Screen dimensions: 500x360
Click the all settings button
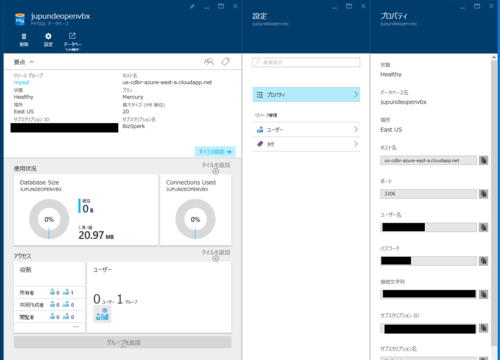[215, 152]
